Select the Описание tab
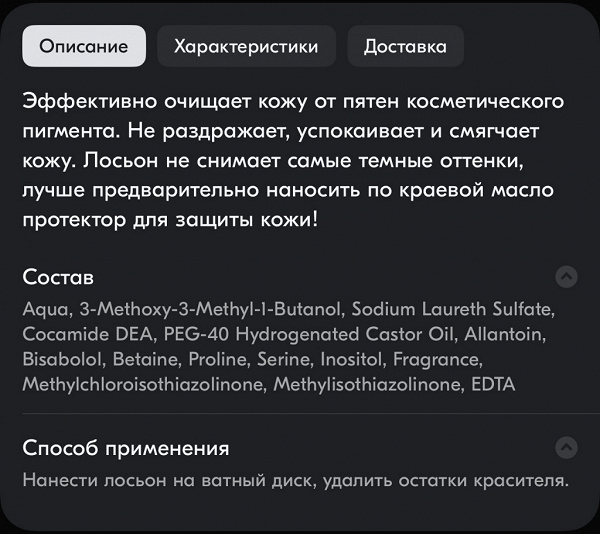 [84, 46]
